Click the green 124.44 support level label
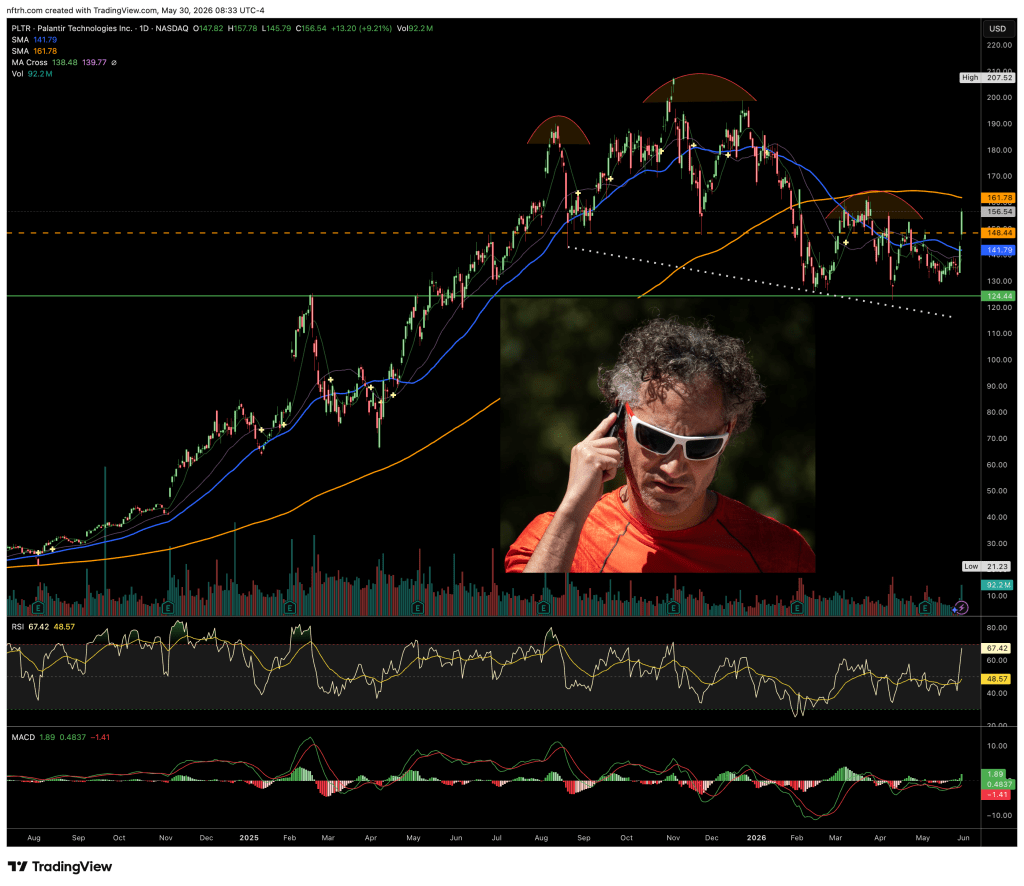The image size is (1024, 886). coord(999,296)
